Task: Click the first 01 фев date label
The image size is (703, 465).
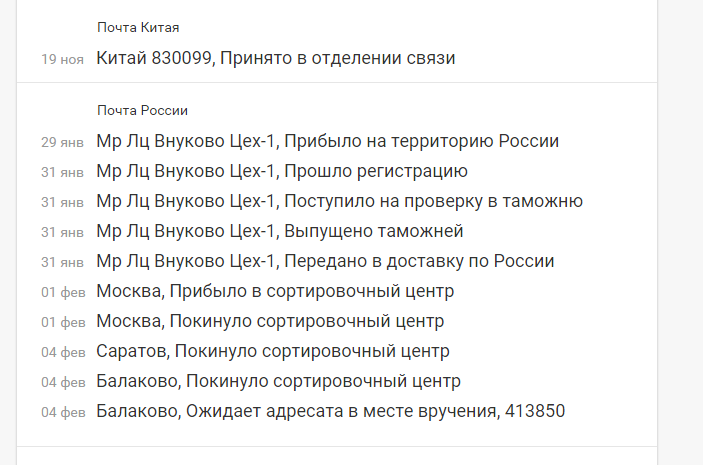Action: [x=63, y=292]
